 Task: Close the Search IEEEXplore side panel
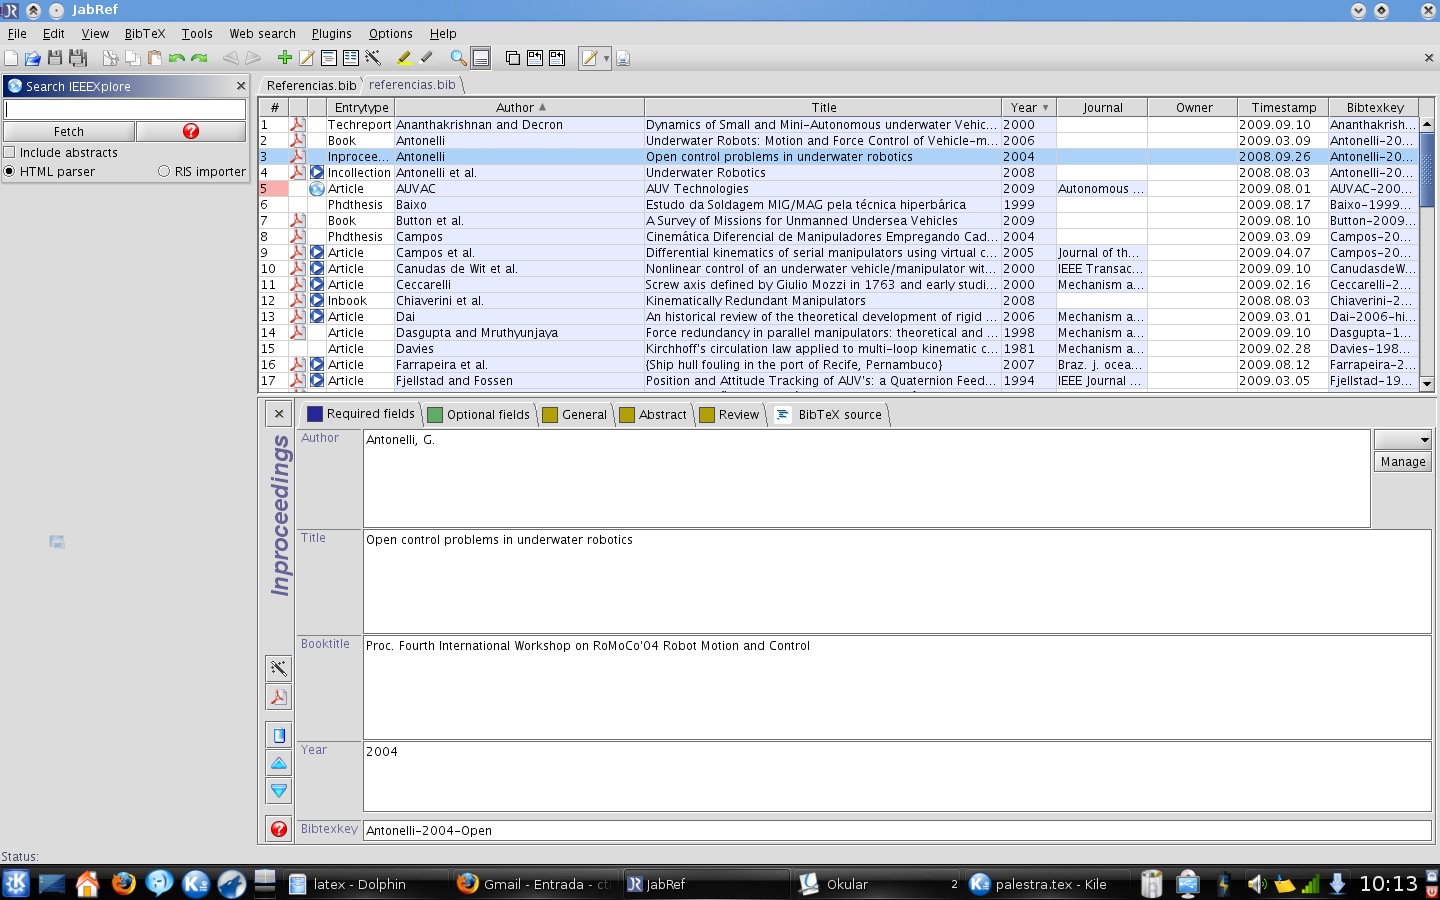240,86
